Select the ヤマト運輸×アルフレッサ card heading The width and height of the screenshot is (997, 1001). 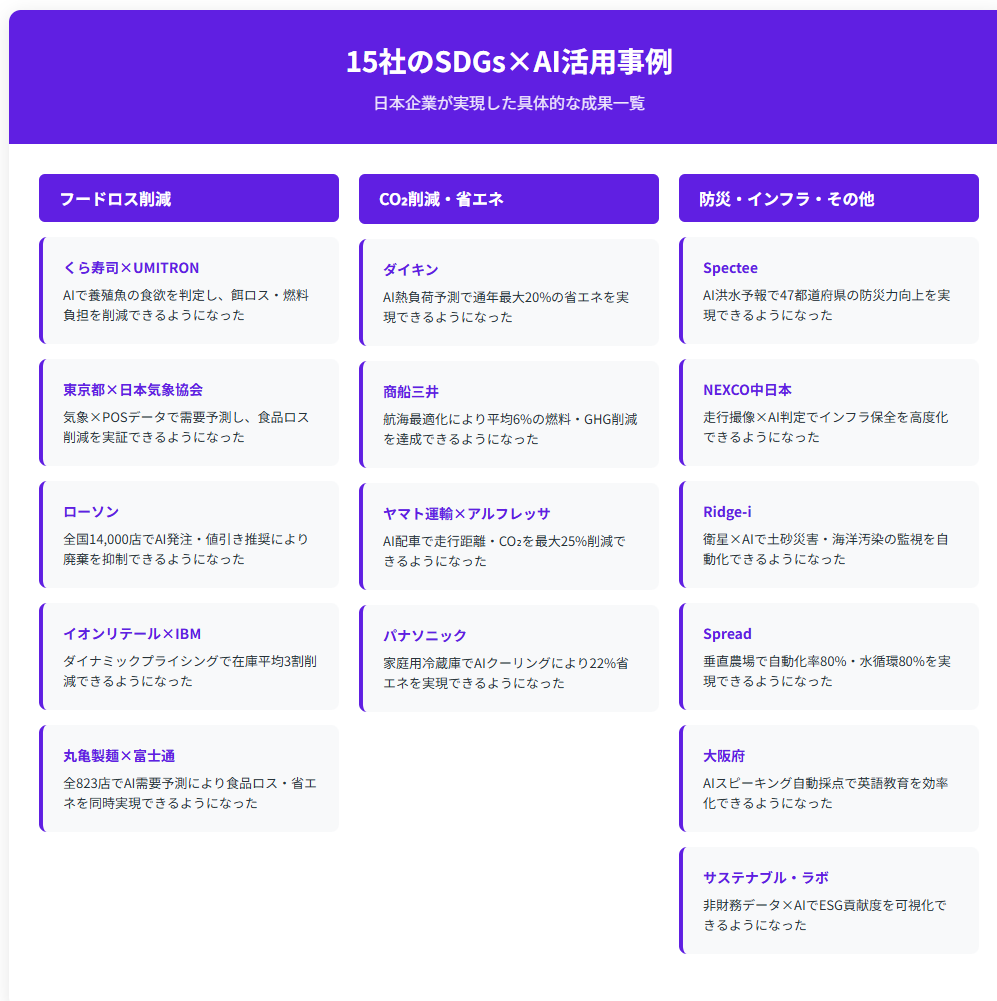click(466, 514)
